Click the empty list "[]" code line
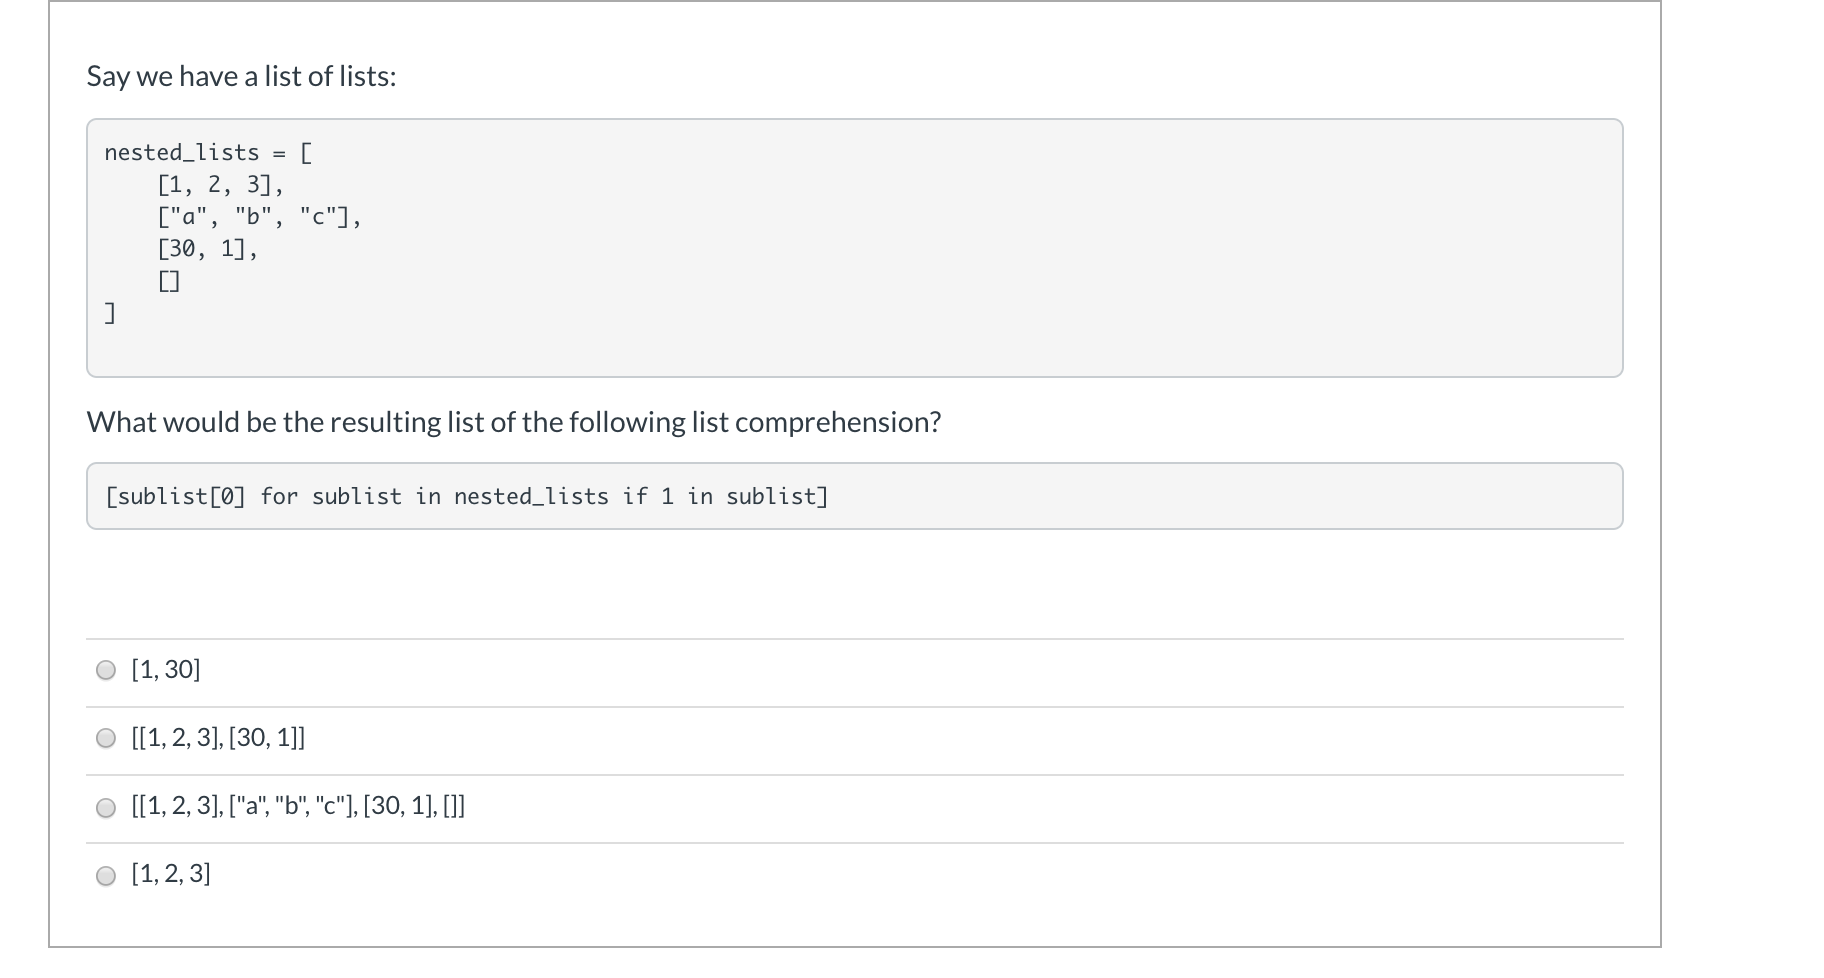The width and height of the screenshot is (1824, 978). pyautogui.click(x=169, y=282)
